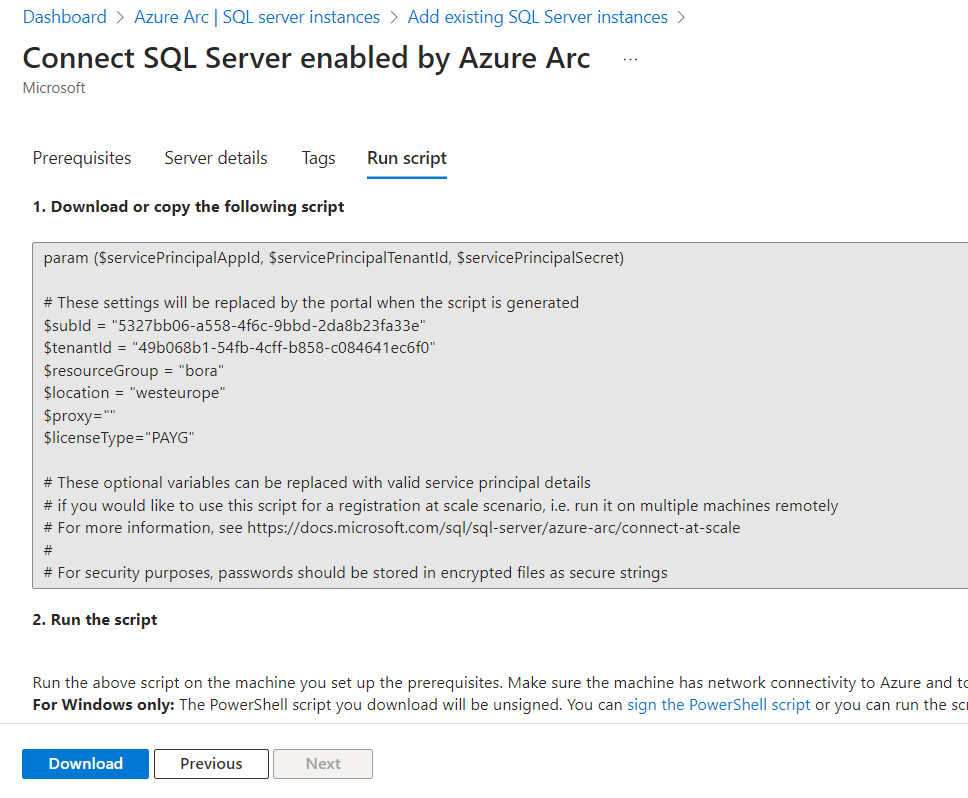Follow the 'sign the PowerShell script' link
Viewport: 968px width, 798px height.
pyautogui.click(x=718, y=704)
